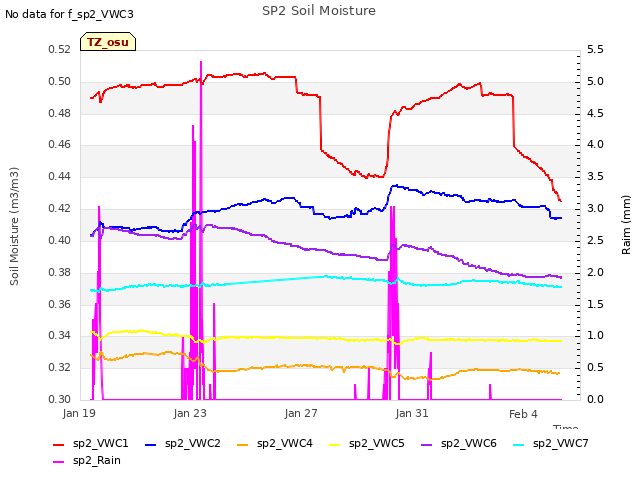Viewport: 640px width, 480px height.
Task: Click the 0.52 left axis value
Action: [x=60, y=50]
